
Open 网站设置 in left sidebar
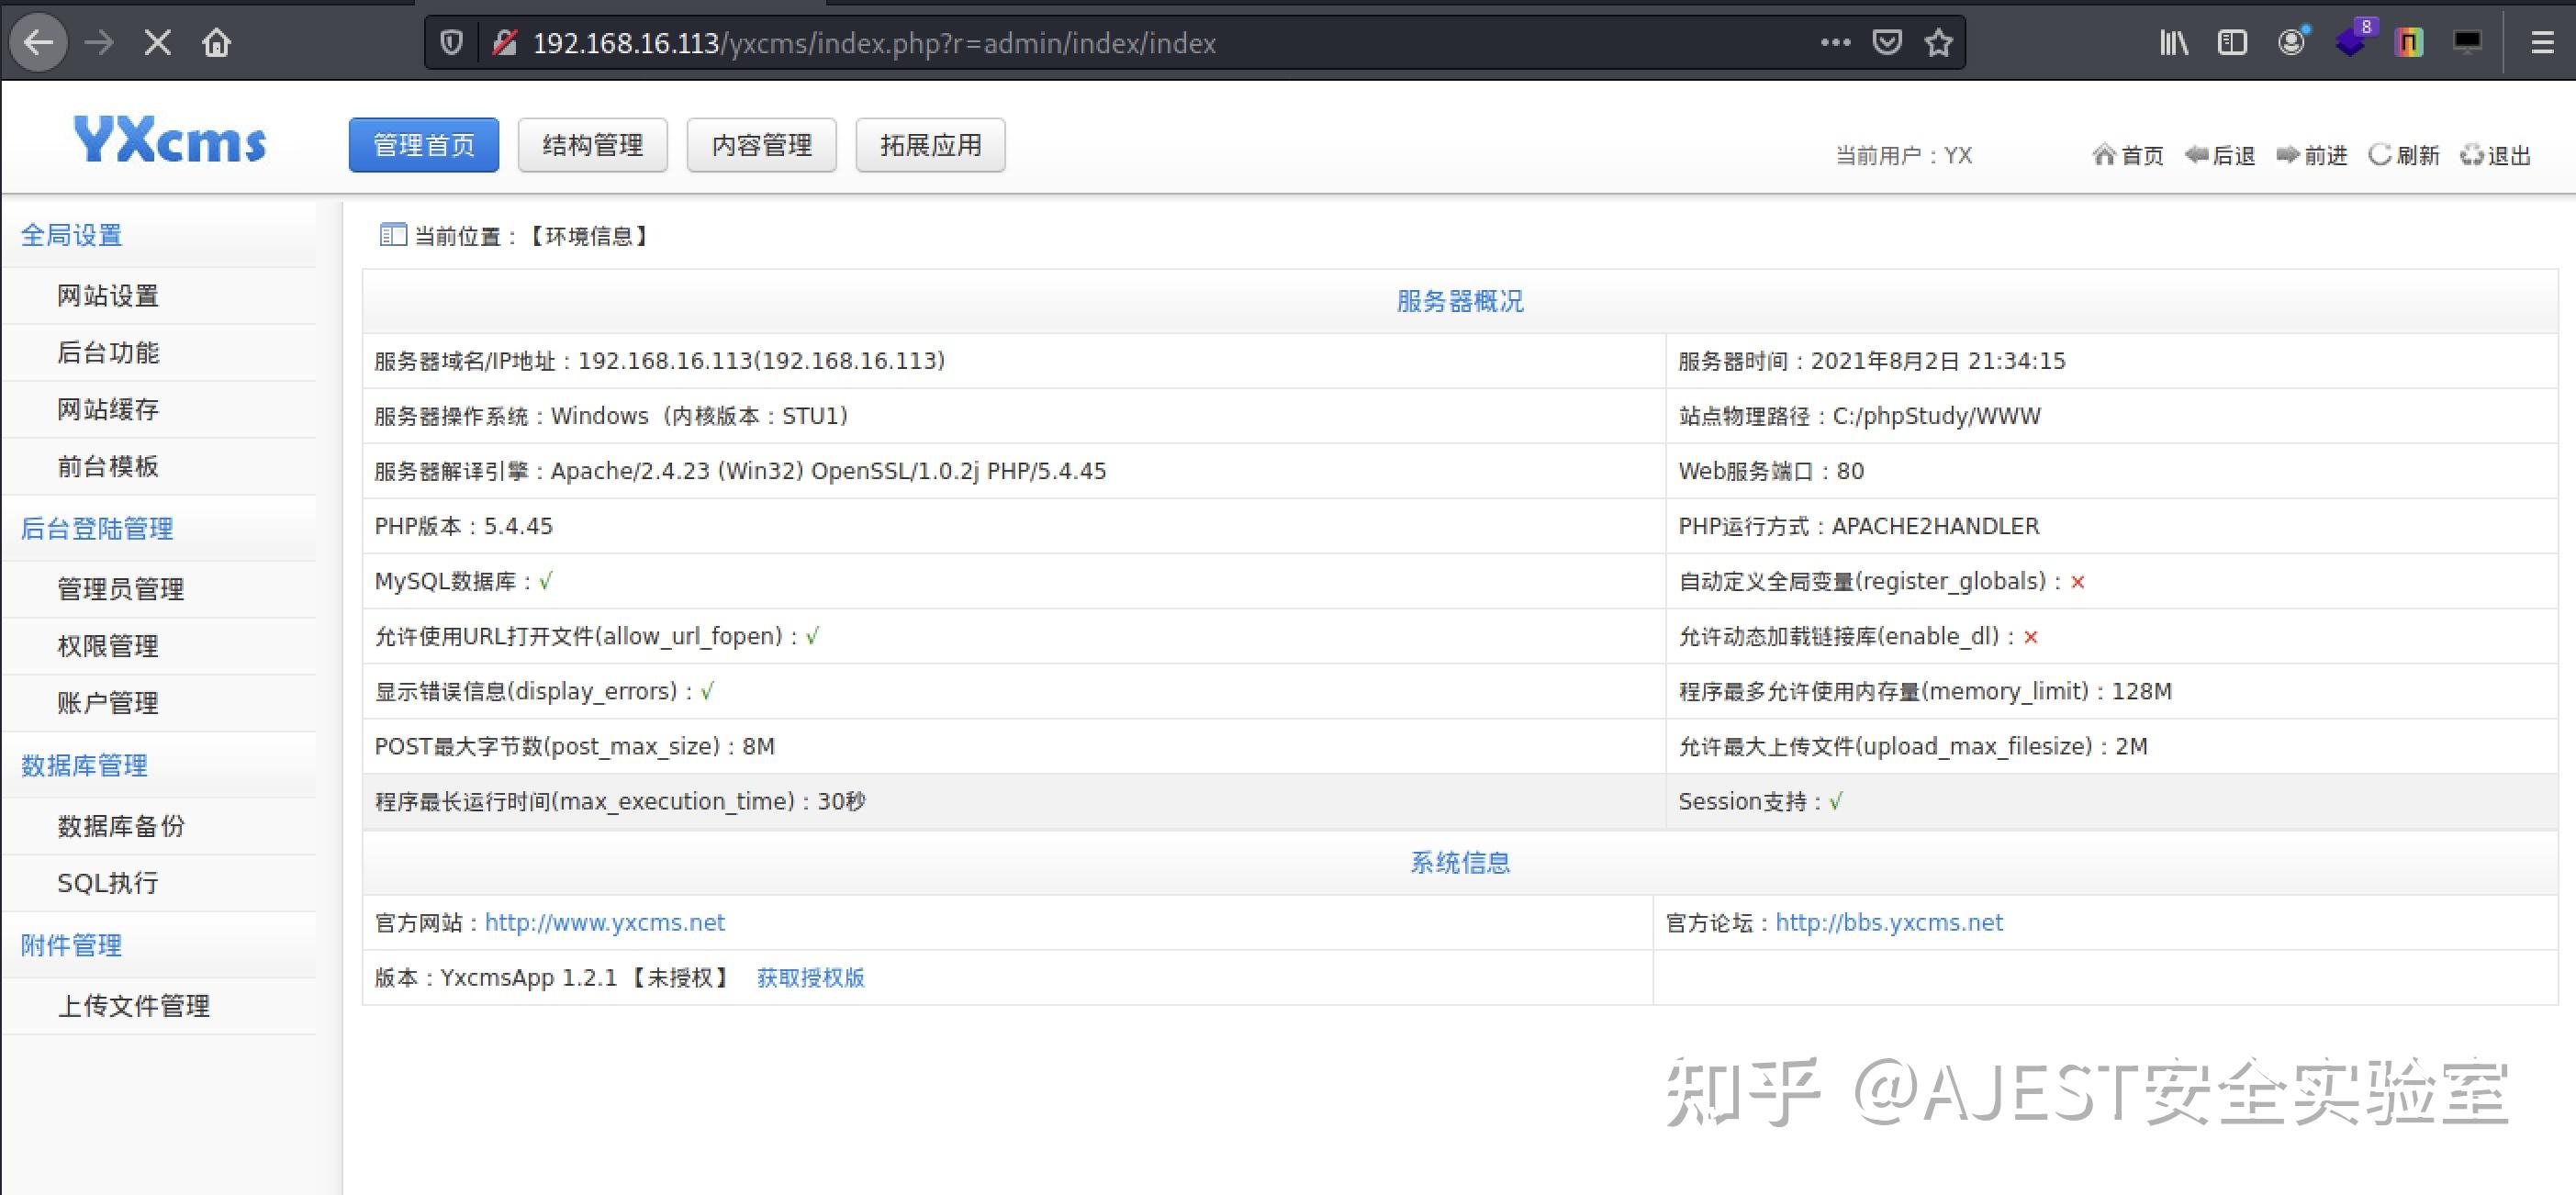(108, 296)
